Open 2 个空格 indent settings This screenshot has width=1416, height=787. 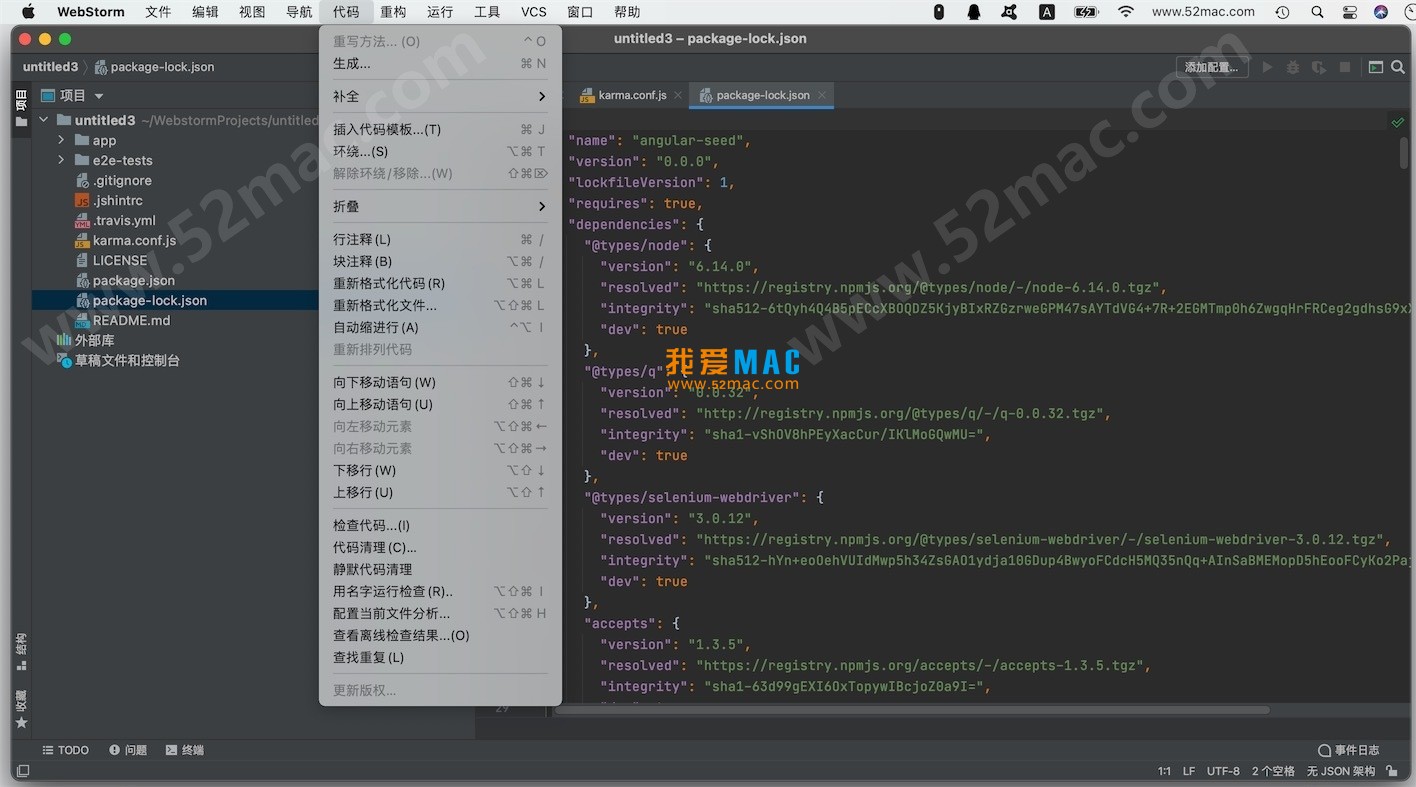(1273, 771)
